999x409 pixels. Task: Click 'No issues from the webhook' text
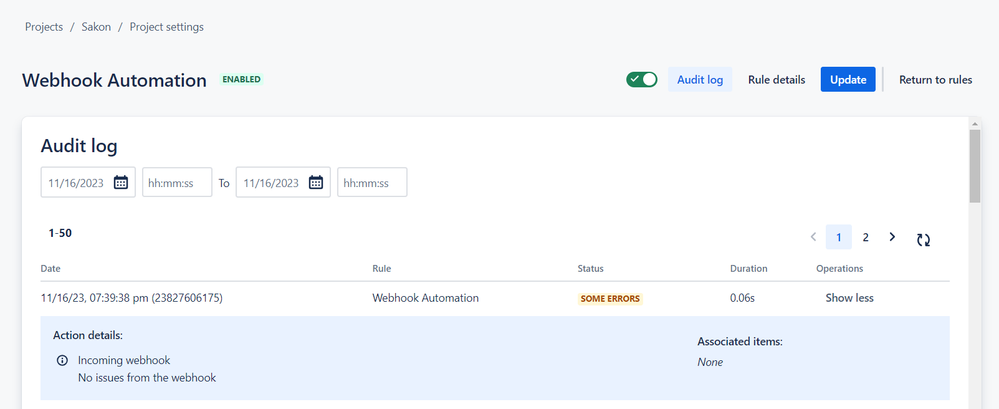click(147, 378)
